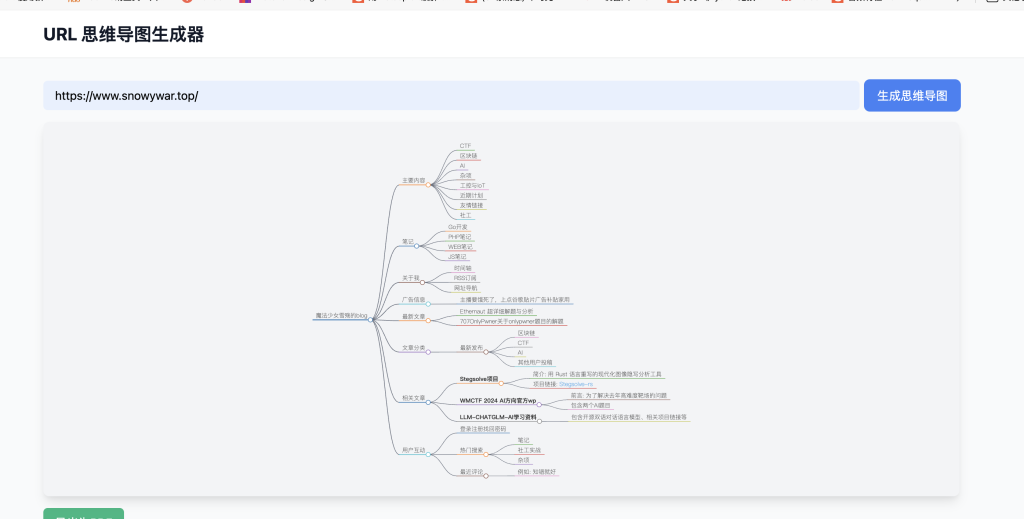Select the AI node under 主要内容

462,166
